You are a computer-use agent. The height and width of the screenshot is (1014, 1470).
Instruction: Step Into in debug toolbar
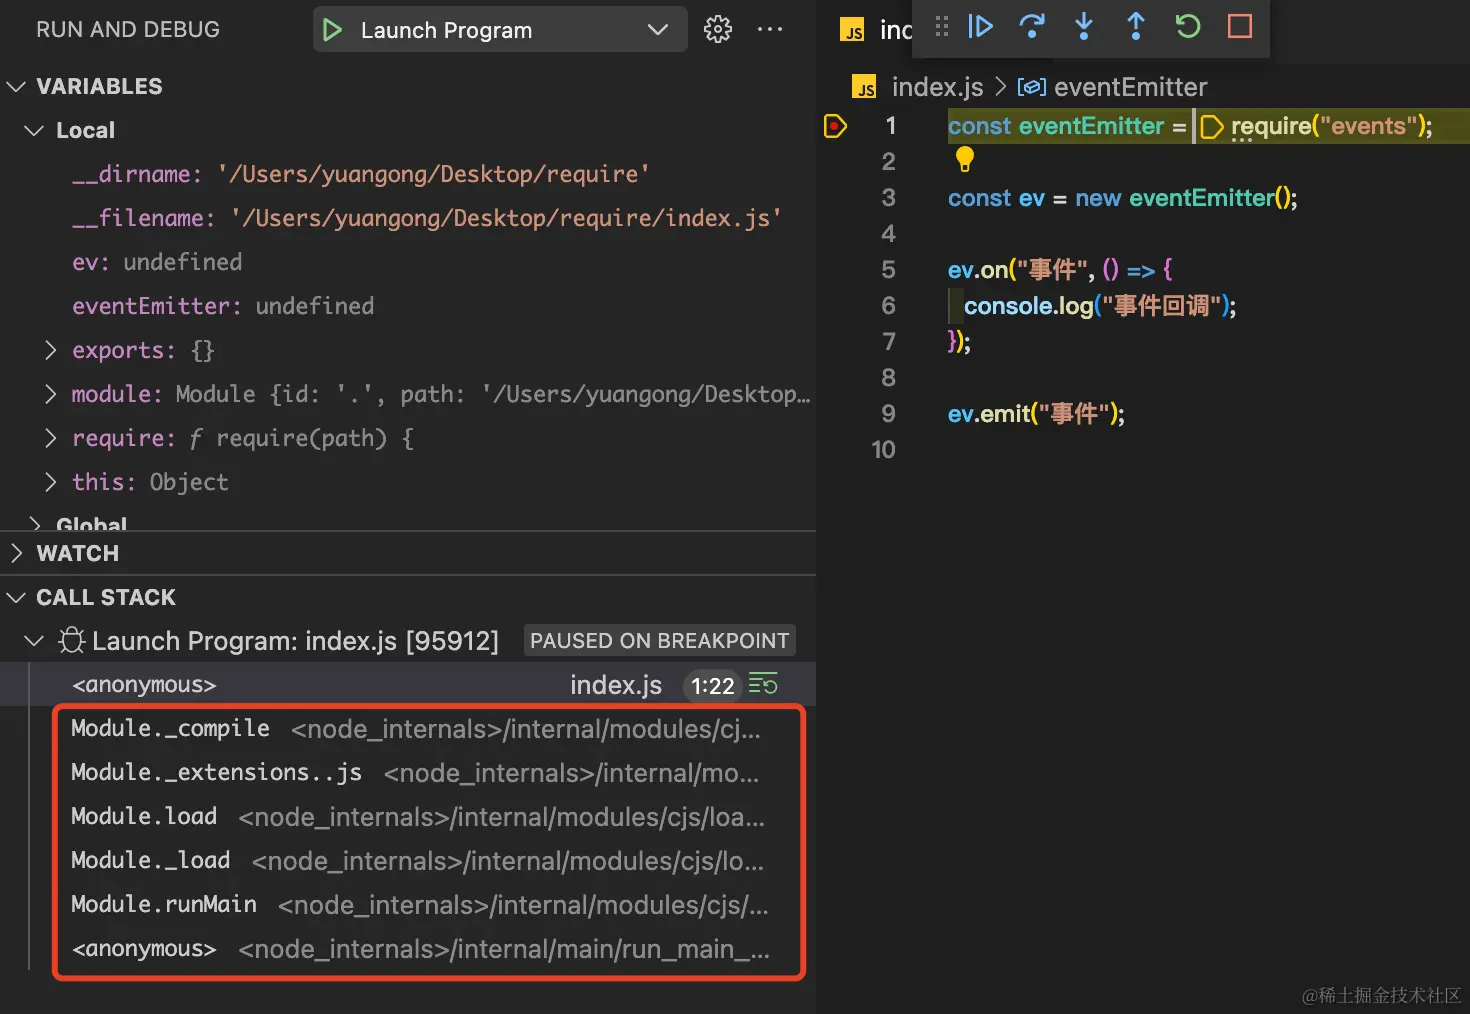click(1084, 26)
